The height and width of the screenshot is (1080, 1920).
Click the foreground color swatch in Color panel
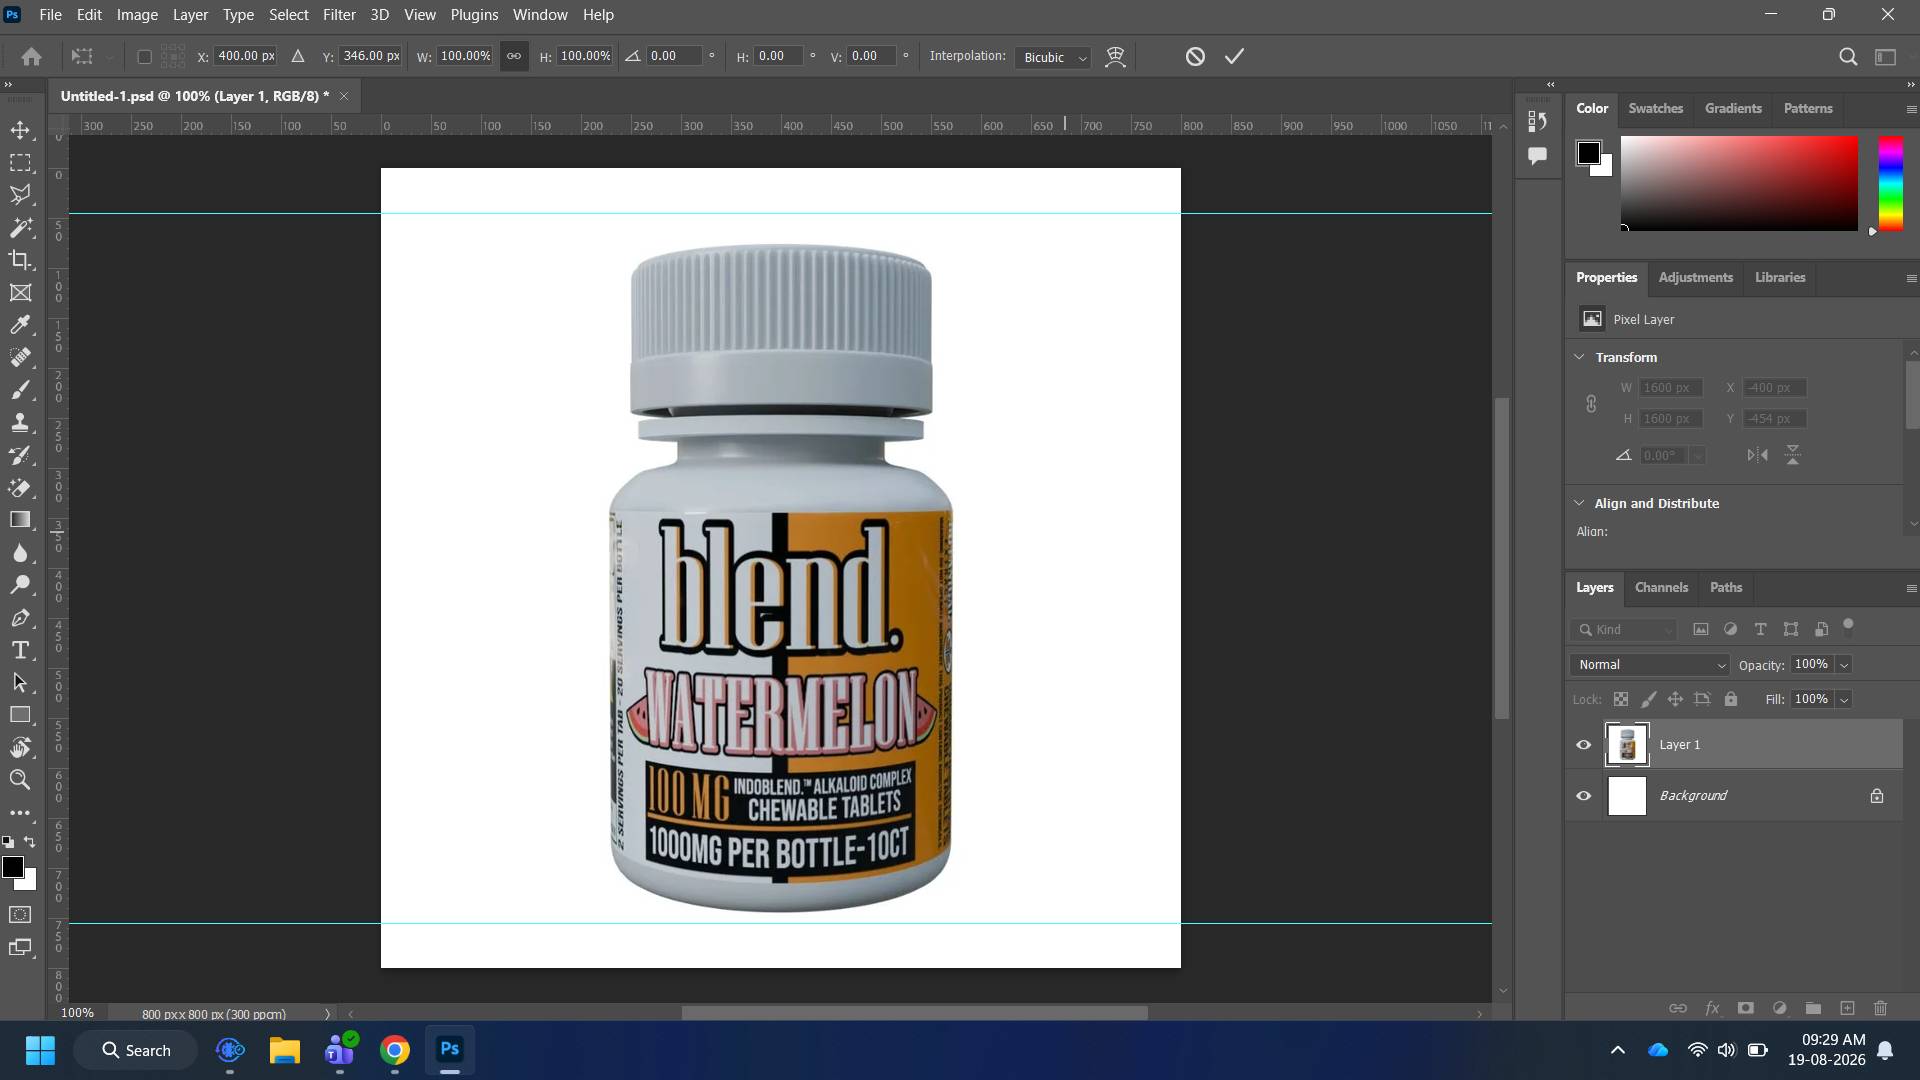tap(1588, 153)
